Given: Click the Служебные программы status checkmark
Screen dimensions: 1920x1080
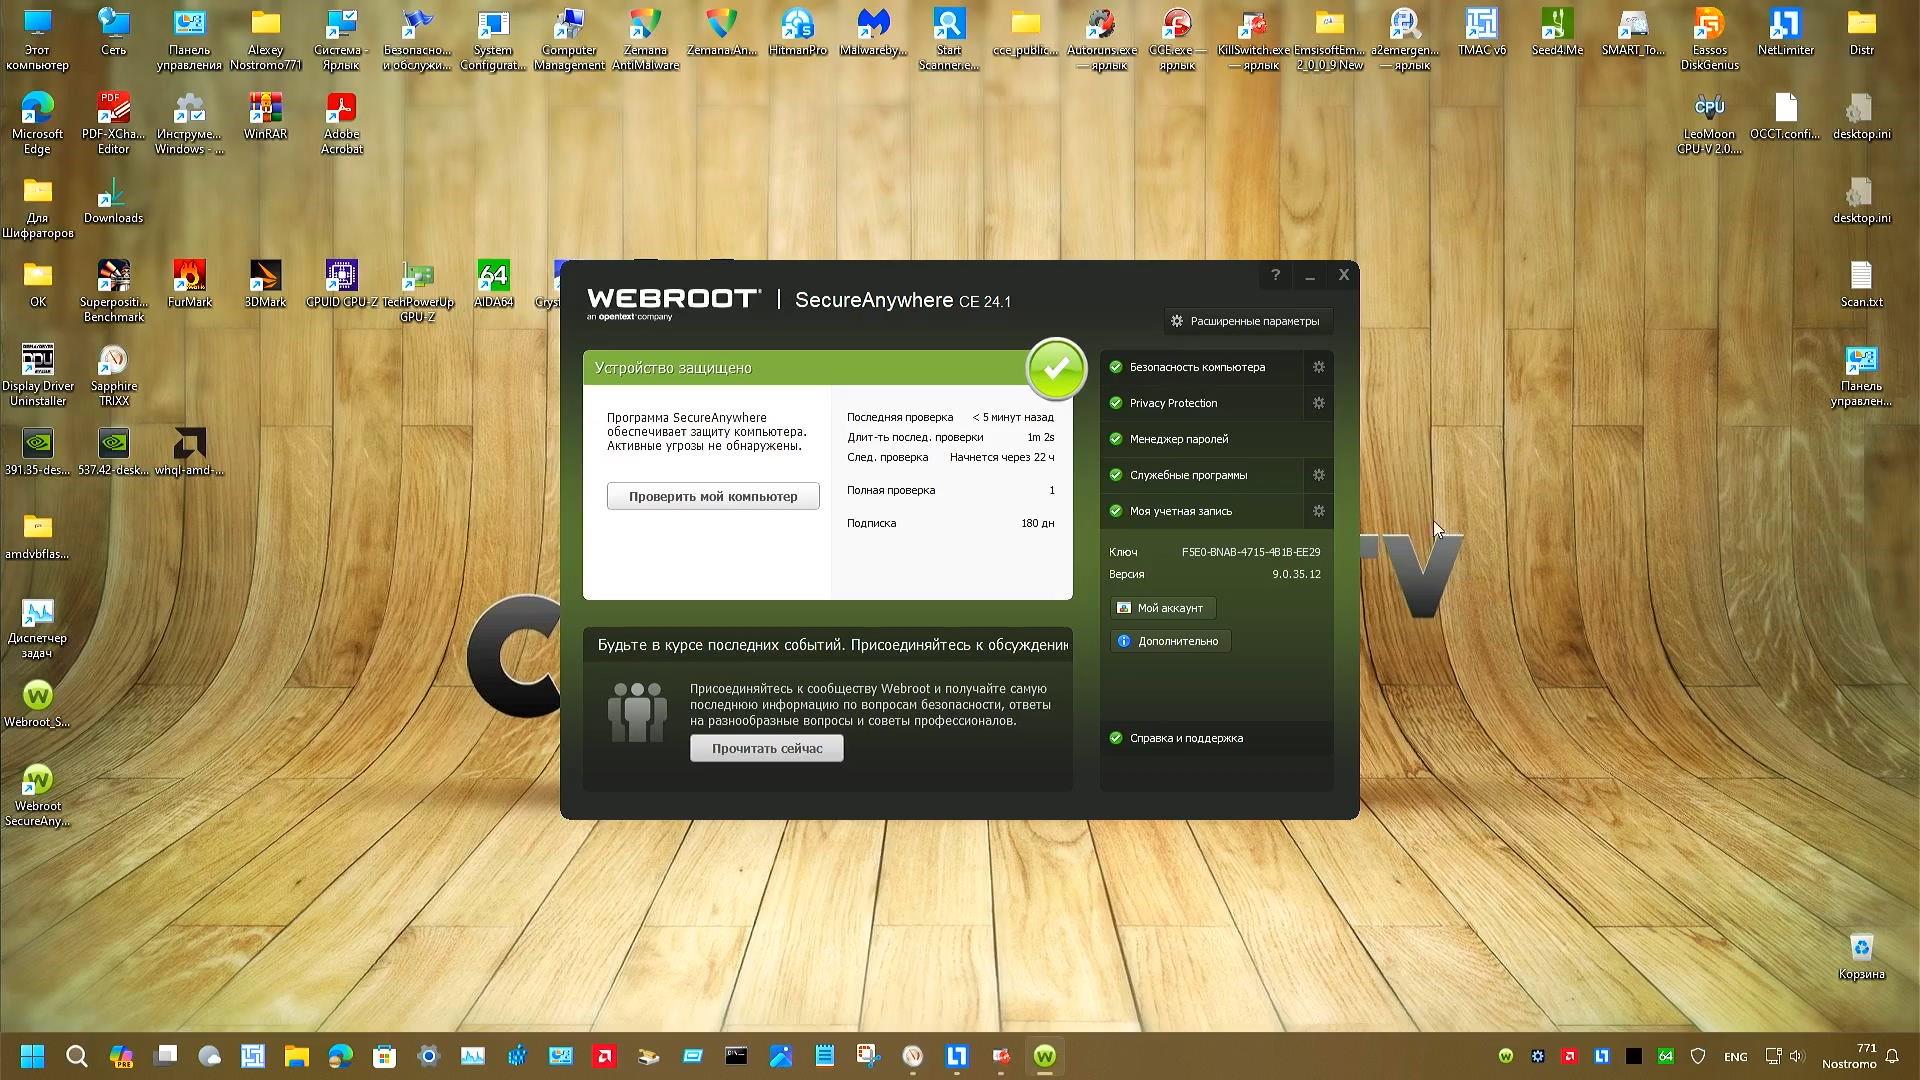Looking at the screenshot, I should [x=1115, y=475].
